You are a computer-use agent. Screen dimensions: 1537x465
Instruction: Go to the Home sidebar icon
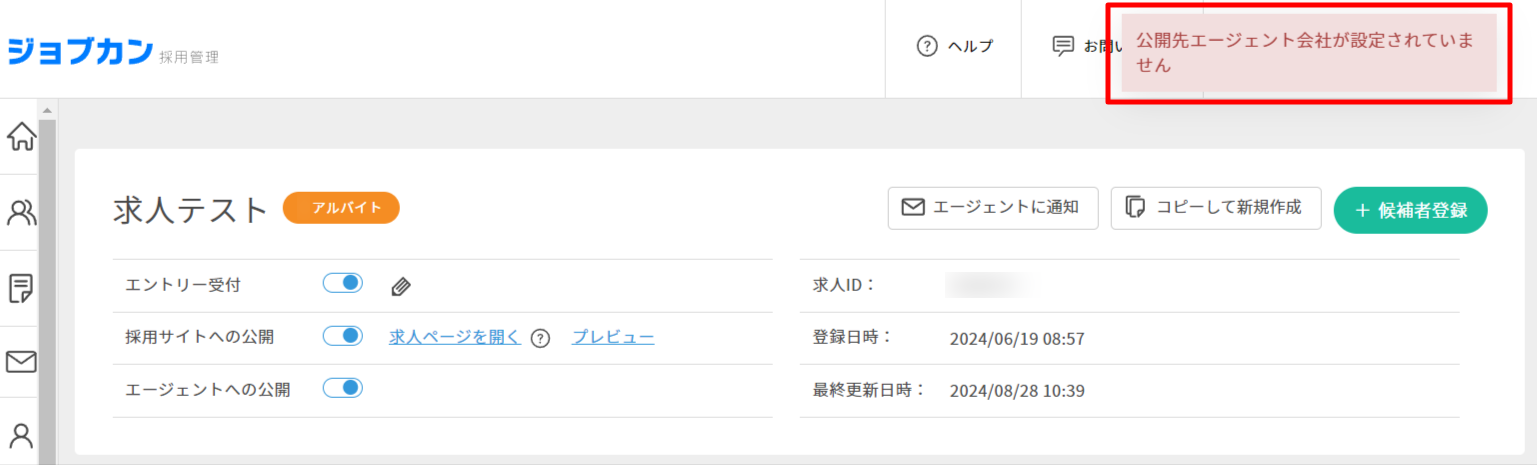tap(21, 137)
